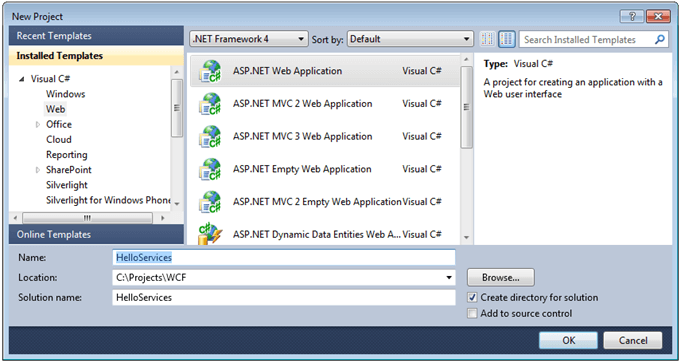
Task: Click the template tree scroll right arrow
Action: [163, 217]
